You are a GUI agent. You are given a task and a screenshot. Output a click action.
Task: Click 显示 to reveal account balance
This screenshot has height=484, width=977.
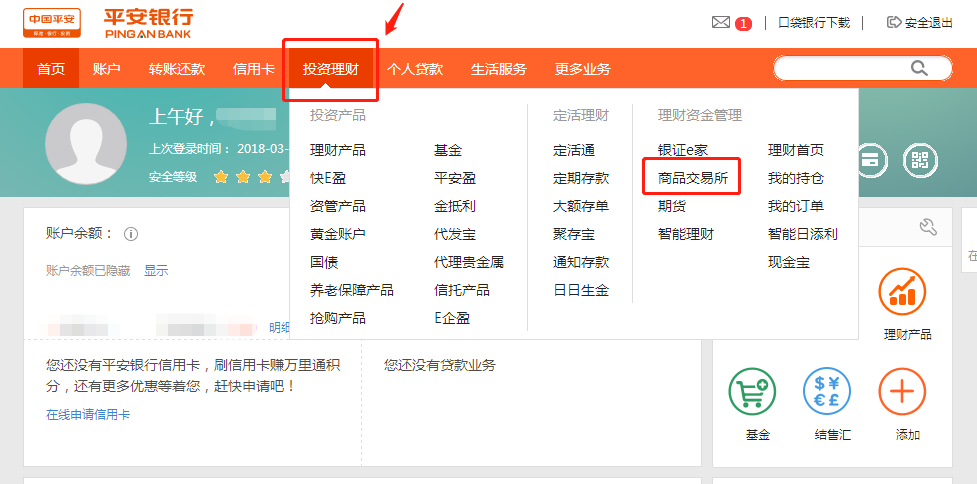(x=156, y=270)
